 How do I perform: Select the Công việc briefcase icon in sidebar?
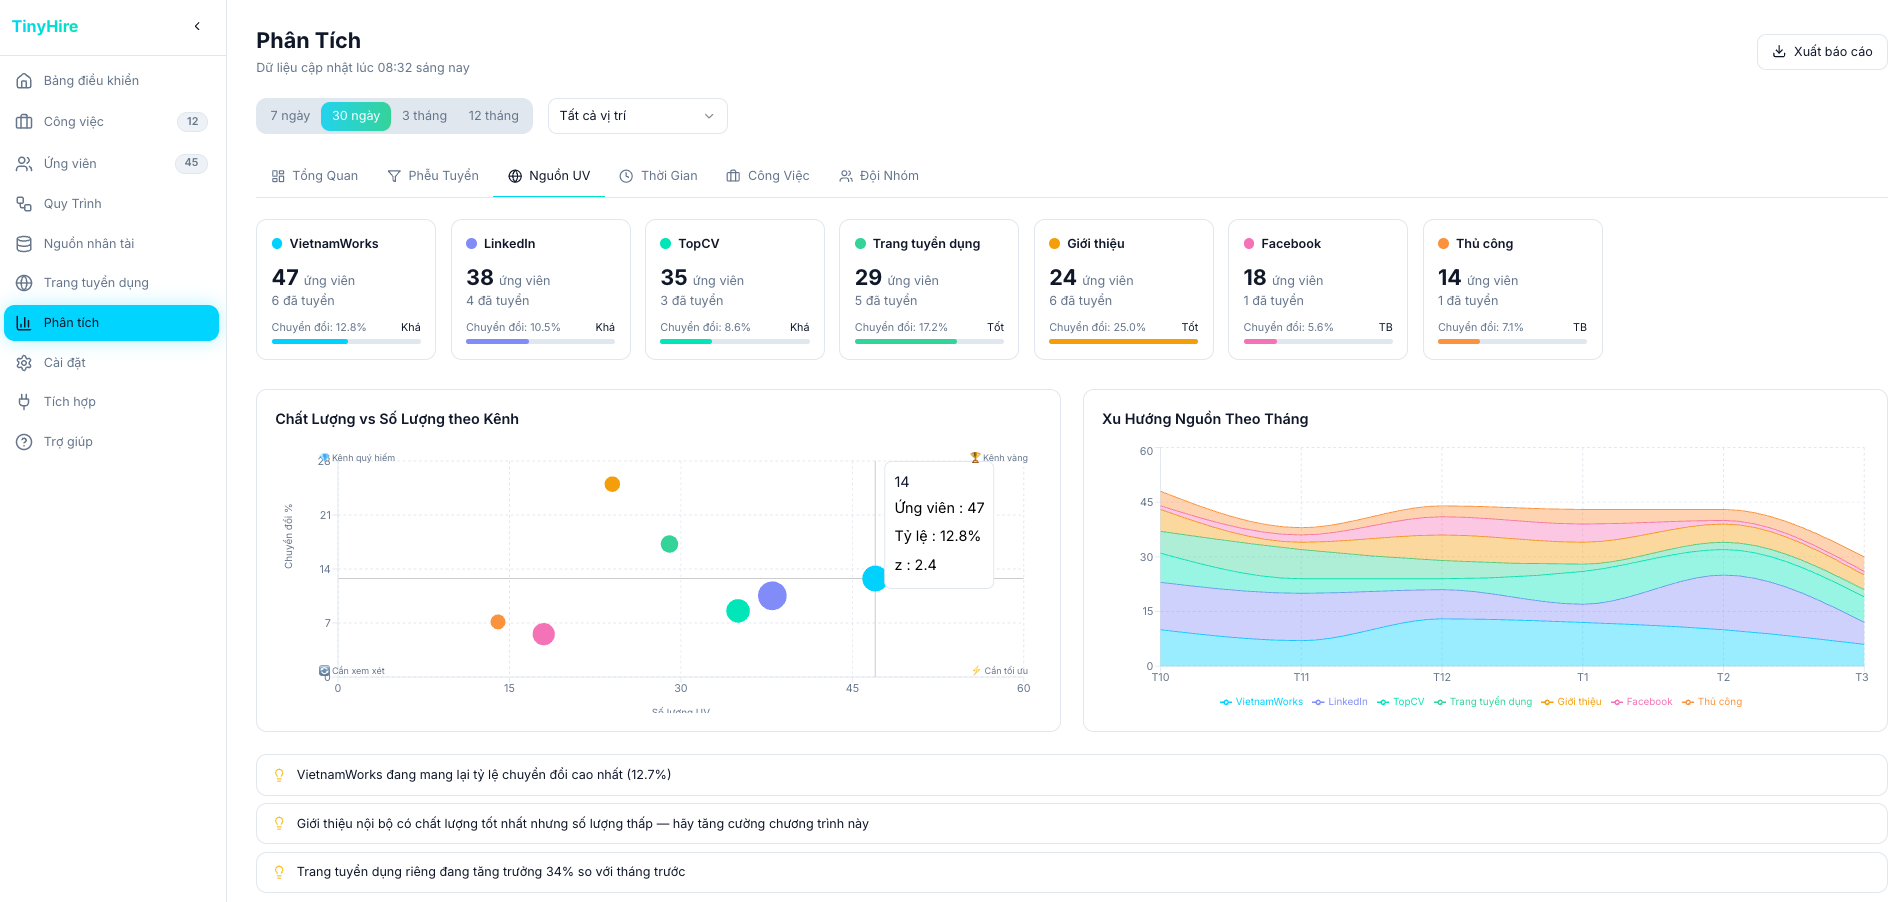24,121
